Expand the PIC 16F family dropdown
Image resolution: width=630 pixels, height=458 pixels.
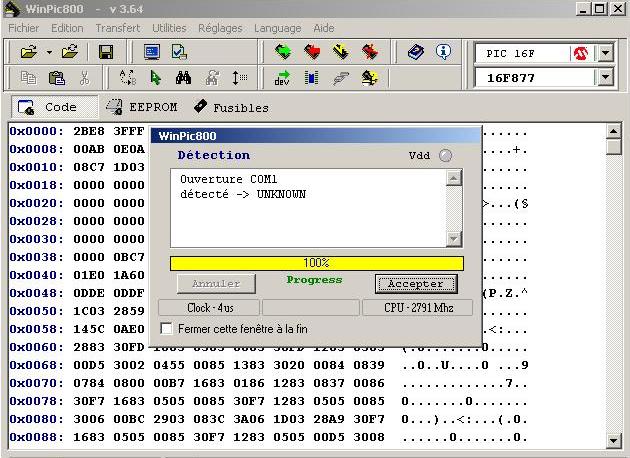coord(605,53)
